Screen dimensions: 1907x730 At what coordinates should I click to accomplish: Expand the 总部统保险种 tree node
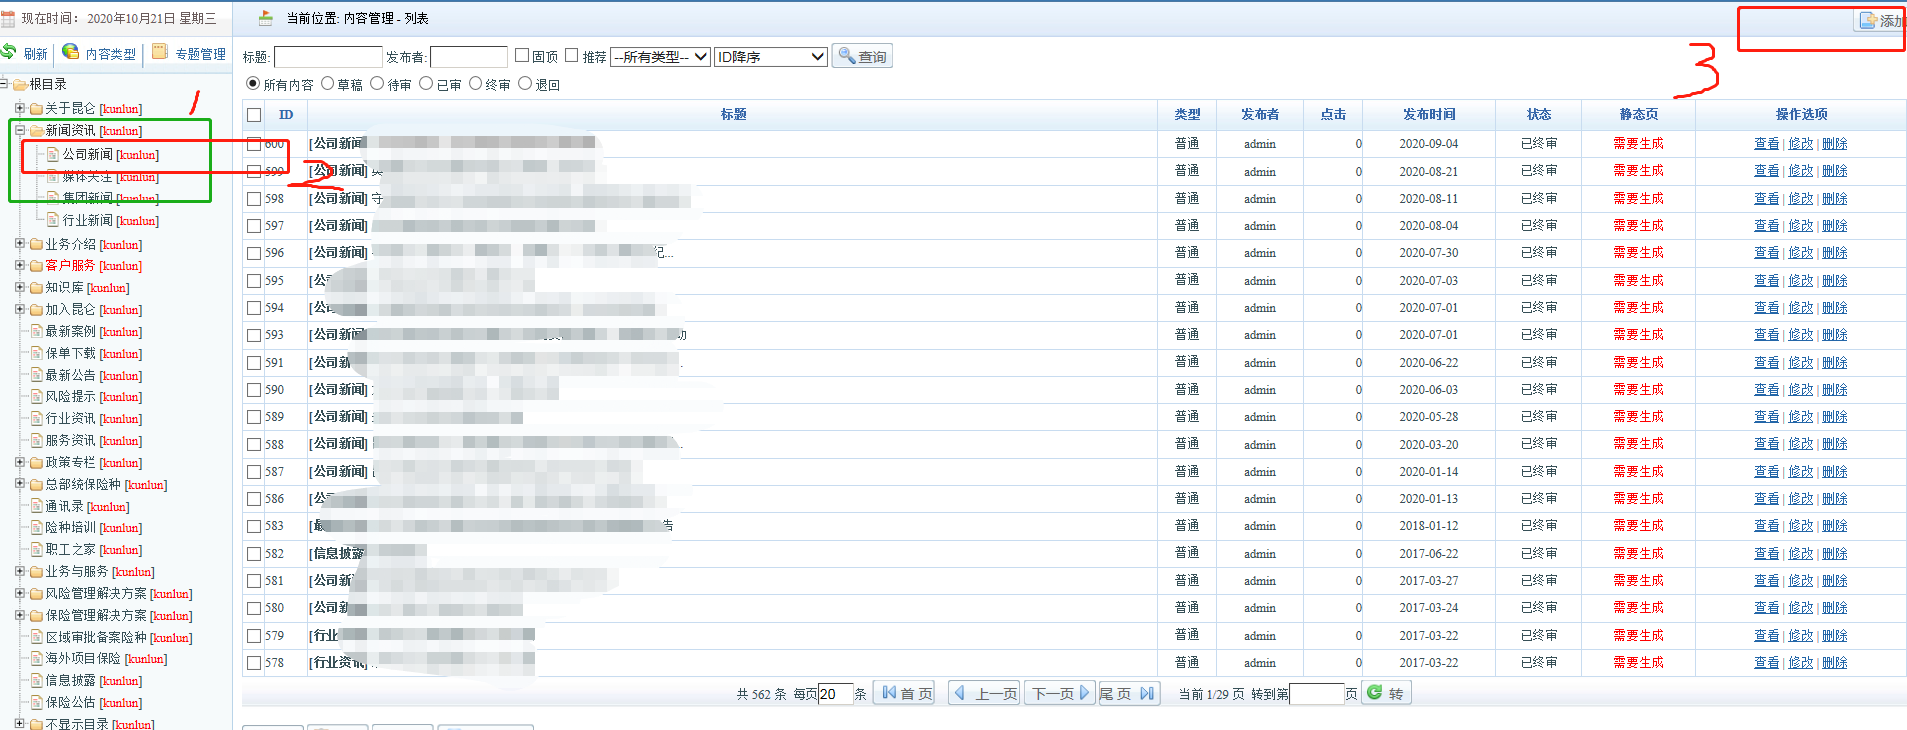[19, 484]
